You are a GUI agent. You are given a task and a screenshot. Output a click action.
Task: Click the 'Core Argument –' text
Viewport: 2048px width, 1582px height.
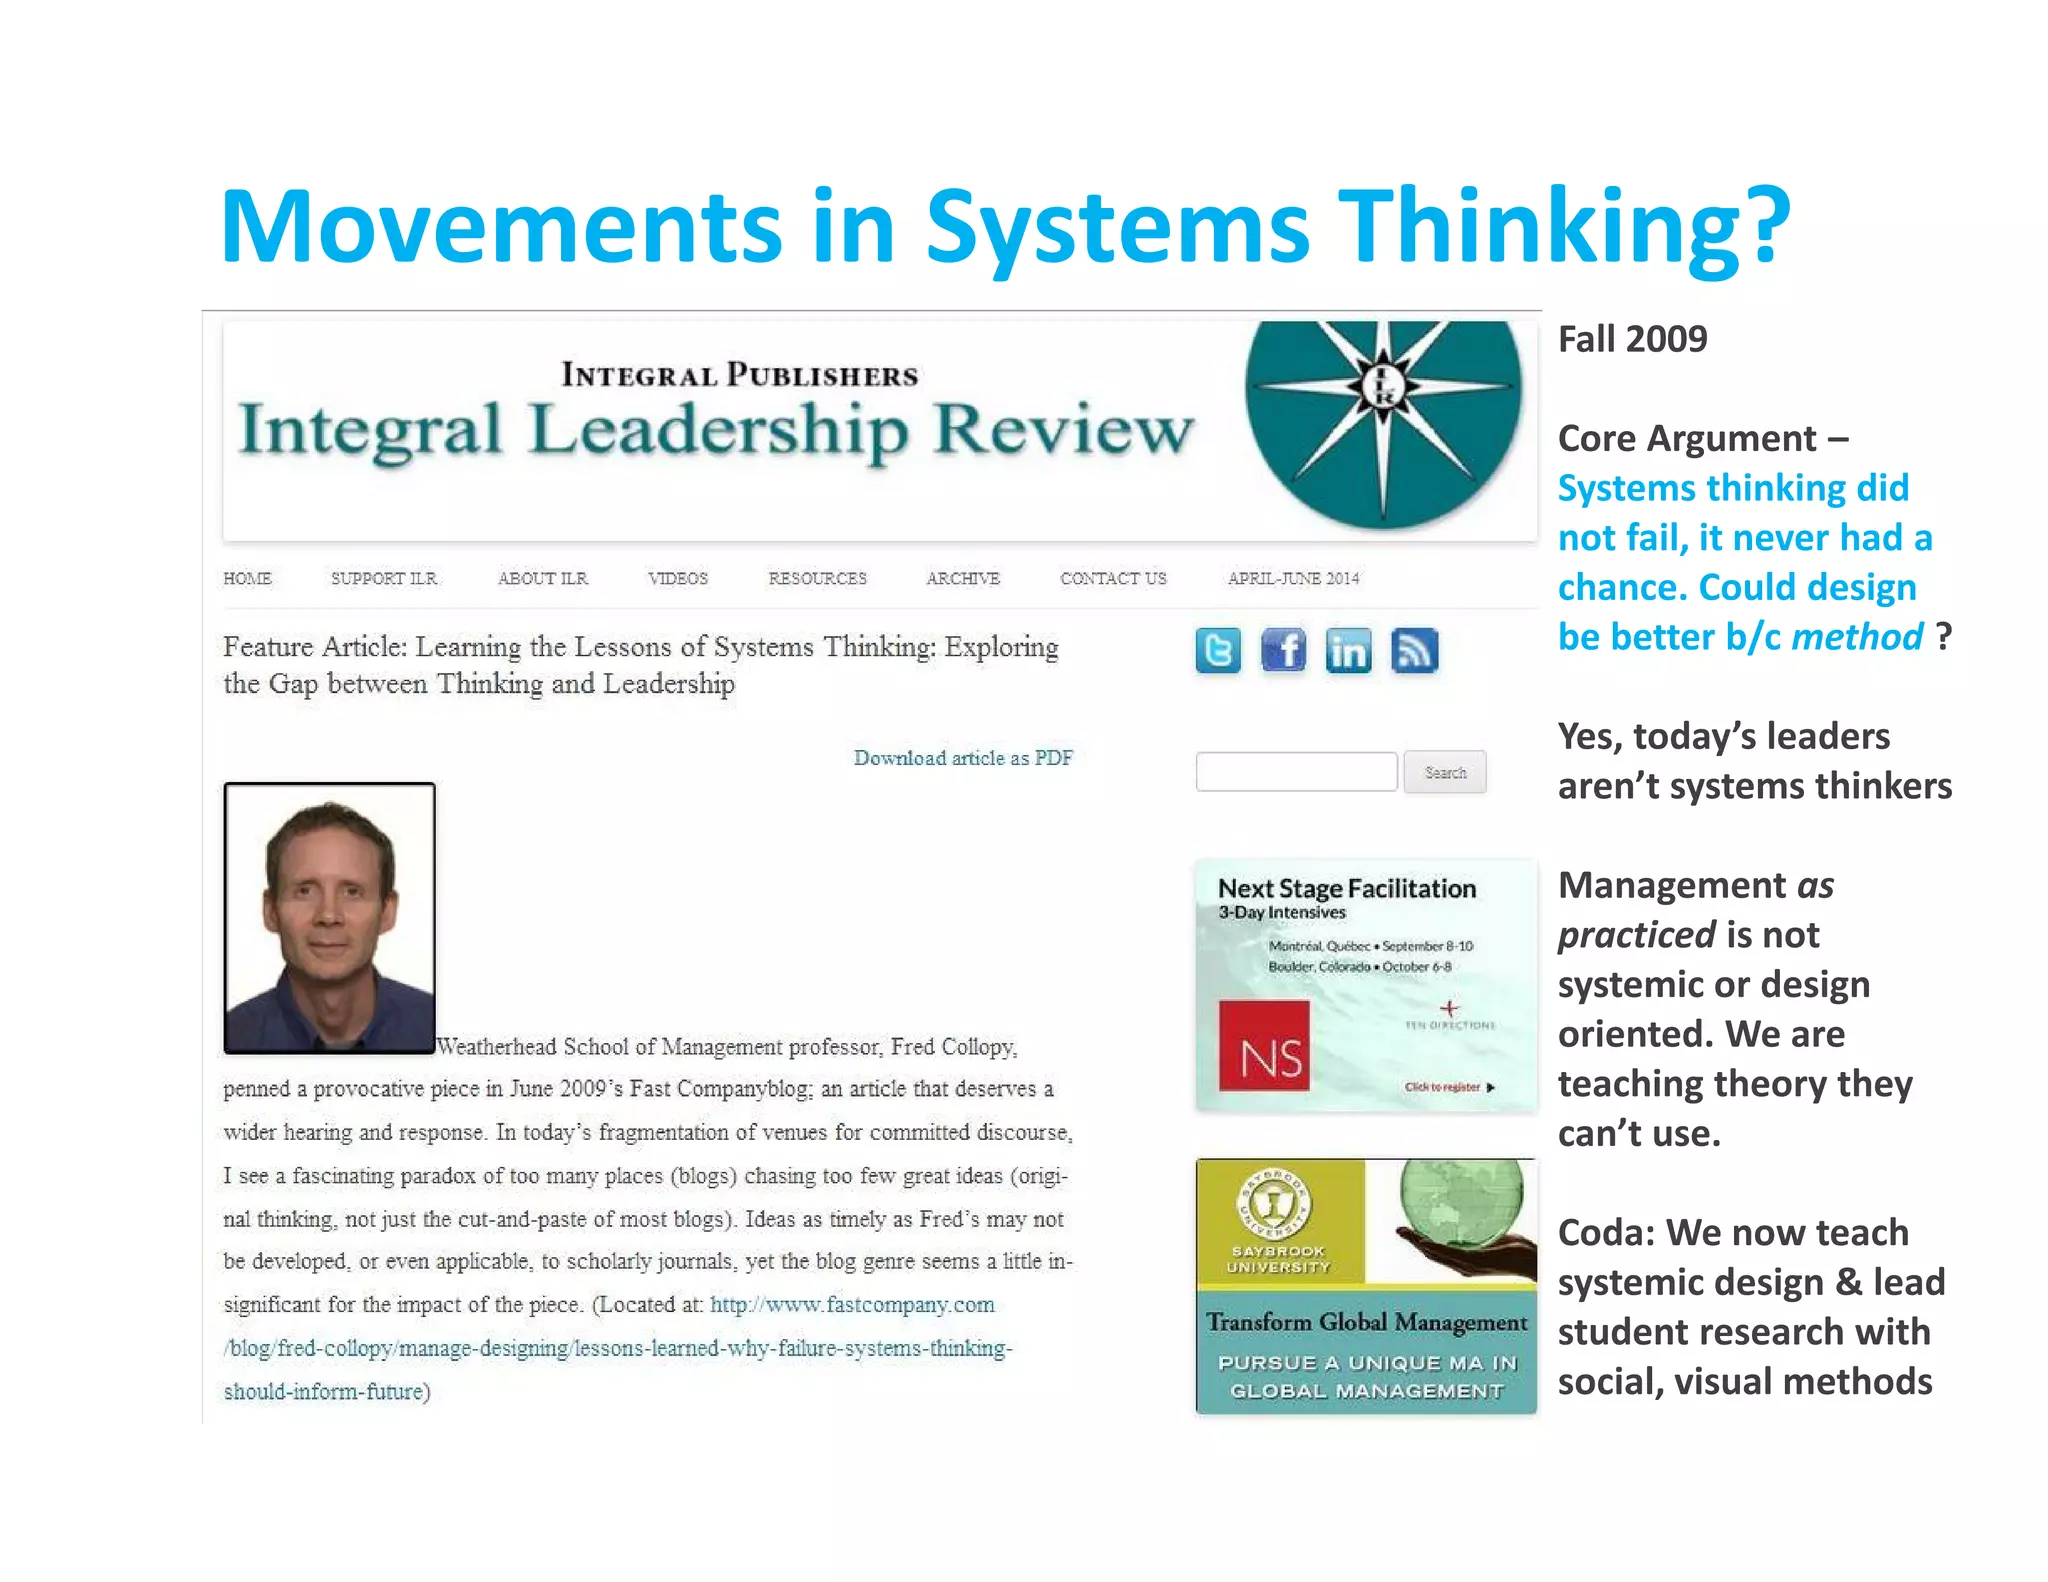pos(1703,439)
